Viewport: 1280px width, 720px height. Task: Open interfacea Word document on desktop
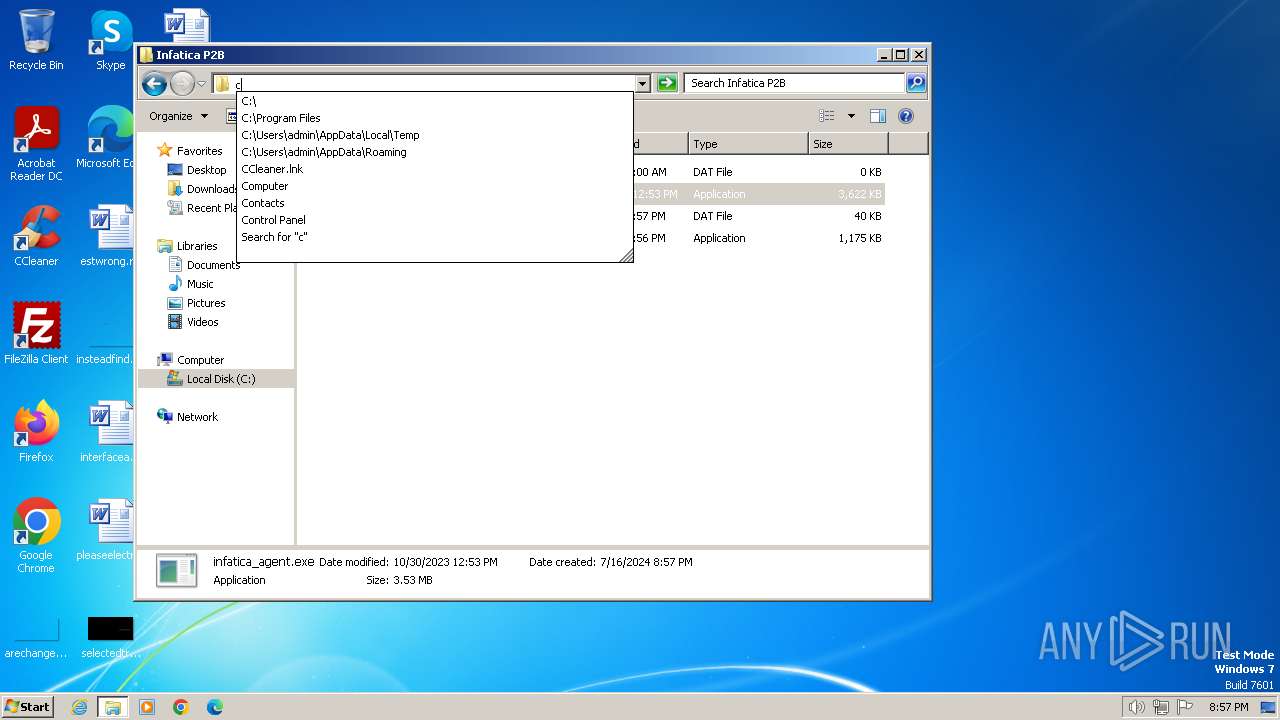click(108, 432)
